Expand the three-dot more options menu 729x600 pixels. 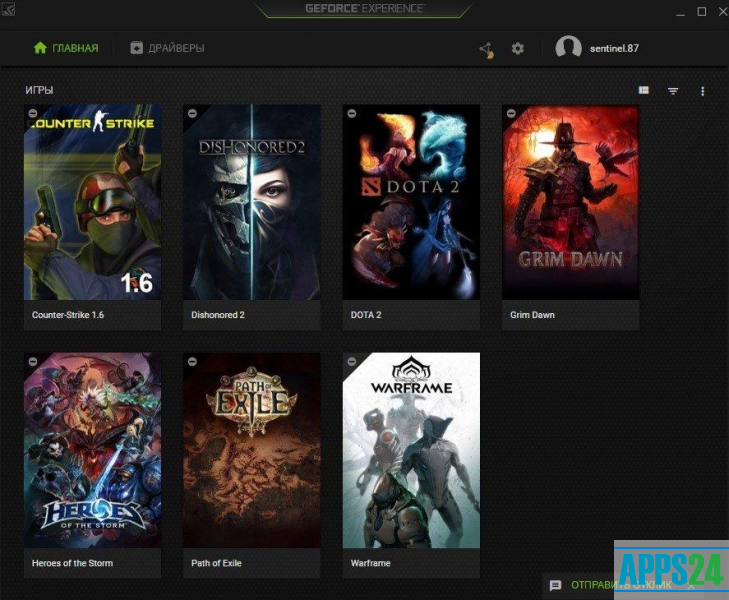702,91
